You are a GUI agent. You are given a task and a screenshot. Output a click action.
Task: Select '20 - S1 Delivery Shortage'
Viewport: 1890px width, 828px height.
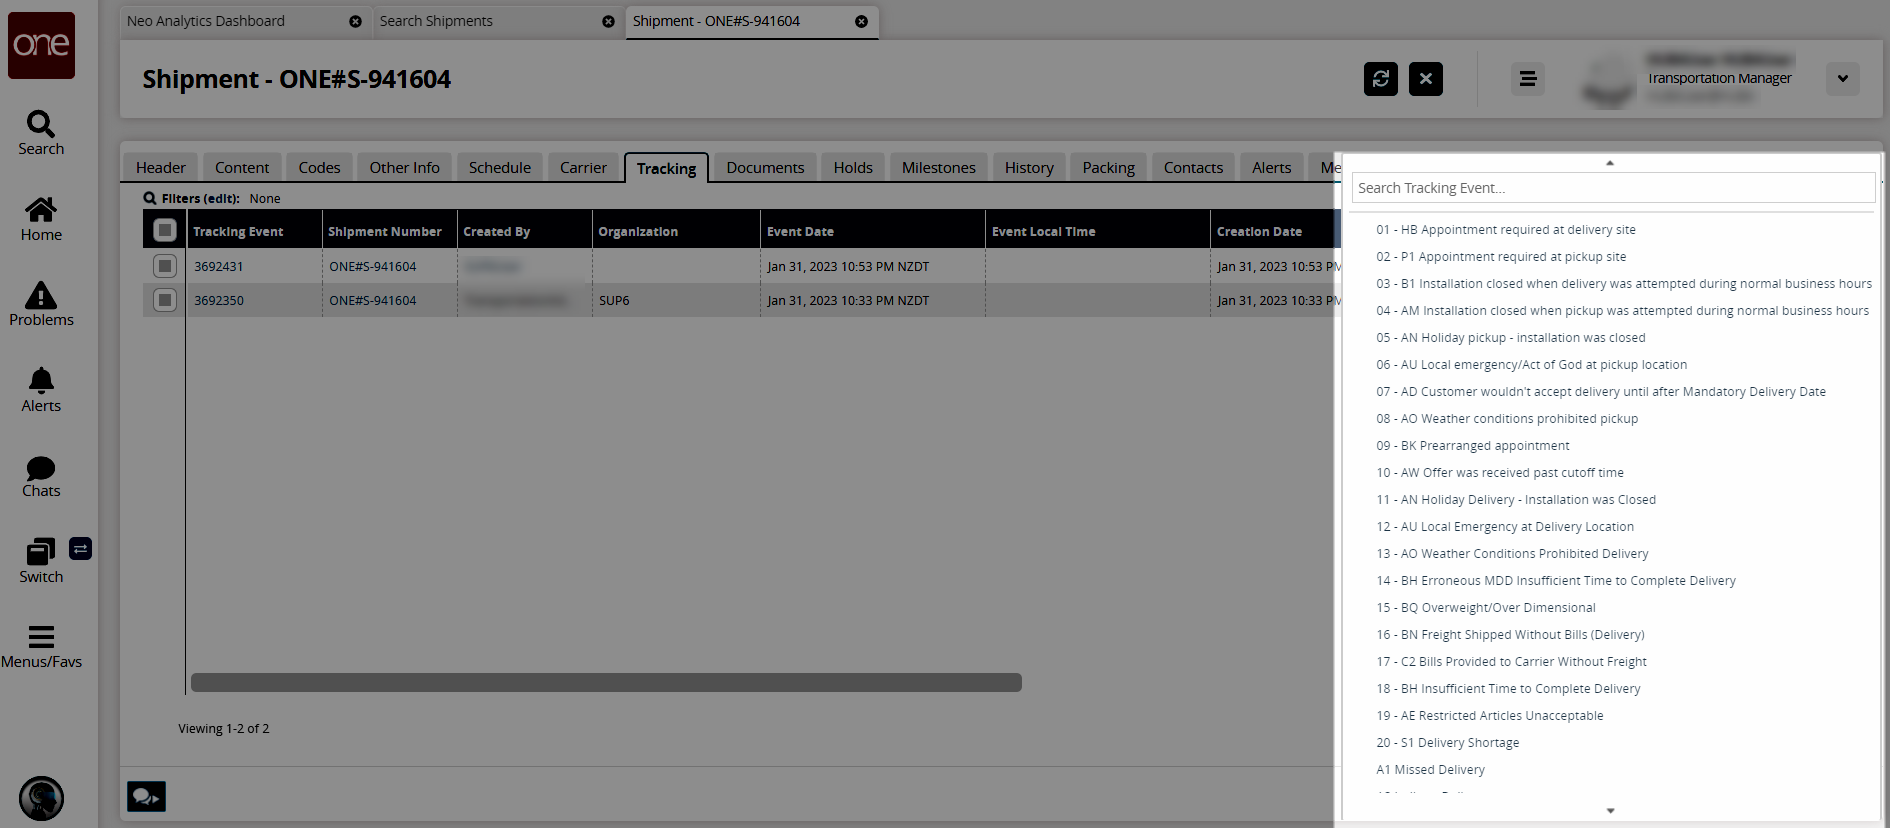(x=1448, y=742)
